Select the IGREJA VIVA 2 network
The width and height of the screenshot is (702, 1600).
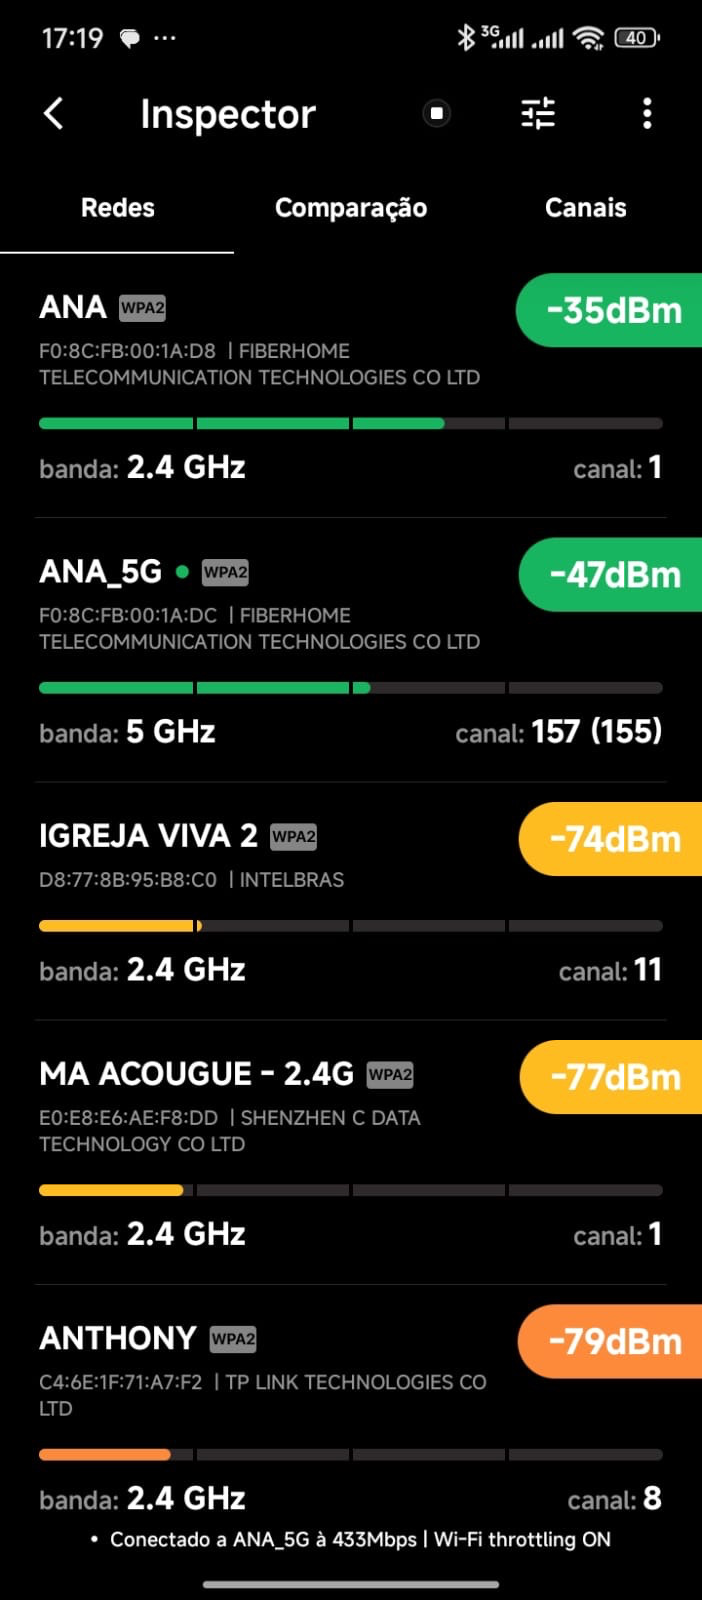coord(148,836)
